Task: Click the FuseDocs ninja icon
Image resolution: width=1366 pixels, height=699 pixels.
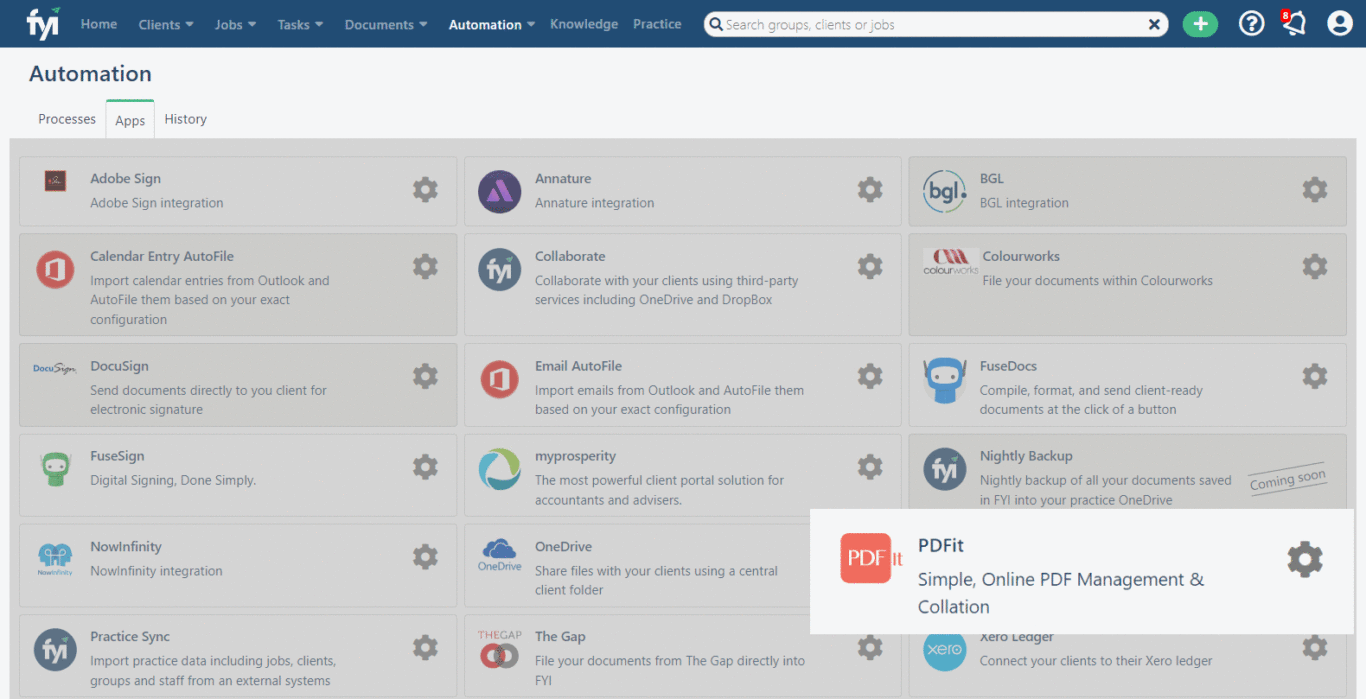Action: click(944, 379)
